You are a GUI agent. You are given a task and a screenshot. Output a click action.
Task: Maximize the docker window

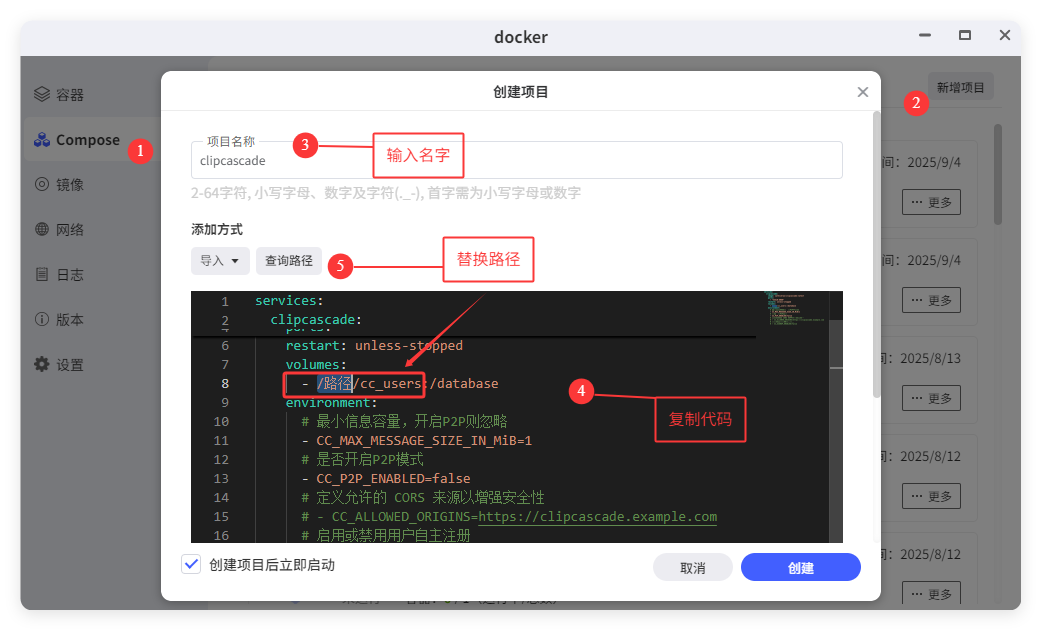pyautogui.click(x=965, y=35)
